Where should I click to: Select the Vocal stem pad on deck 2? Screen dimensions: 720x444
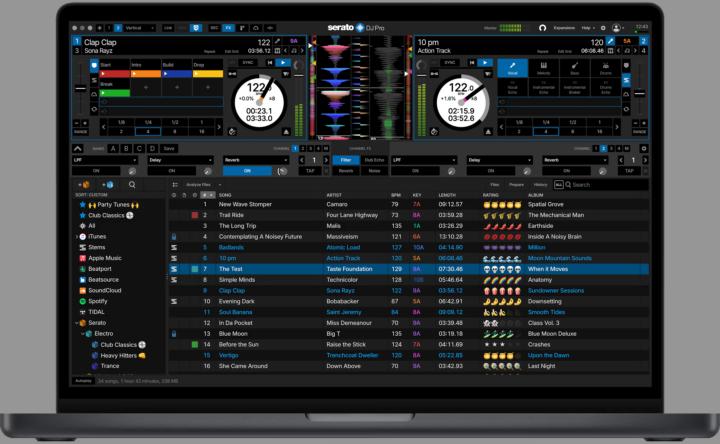pyautogui.click(x=512, y=68)
